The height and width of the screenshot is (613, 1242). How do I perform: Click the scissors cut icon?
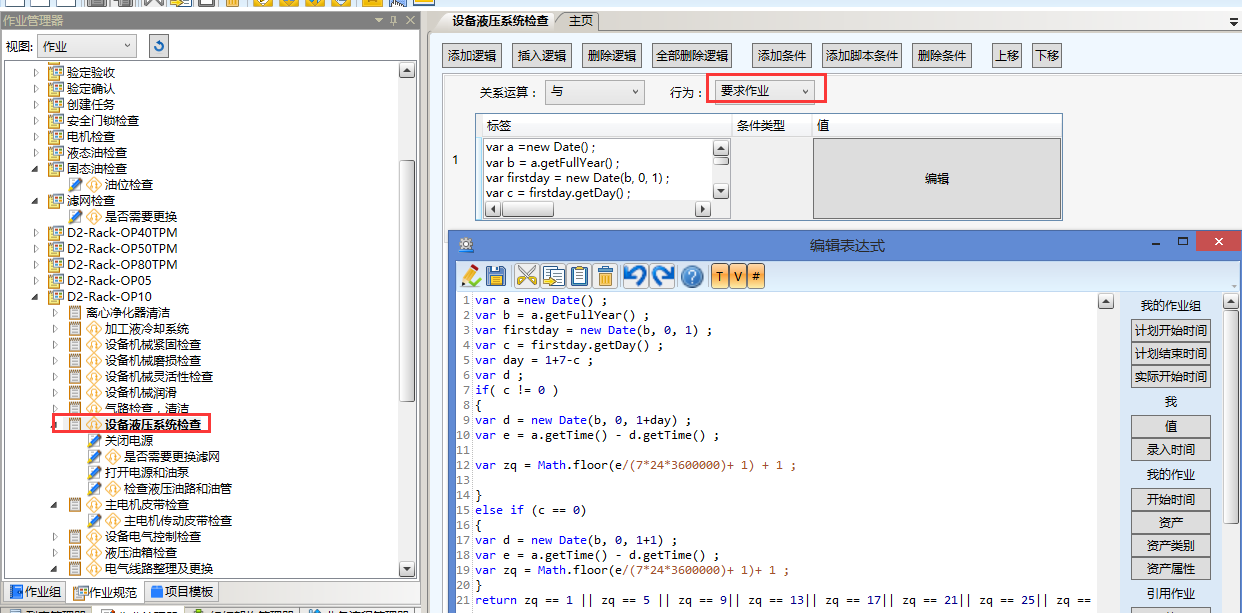[527, 277]
